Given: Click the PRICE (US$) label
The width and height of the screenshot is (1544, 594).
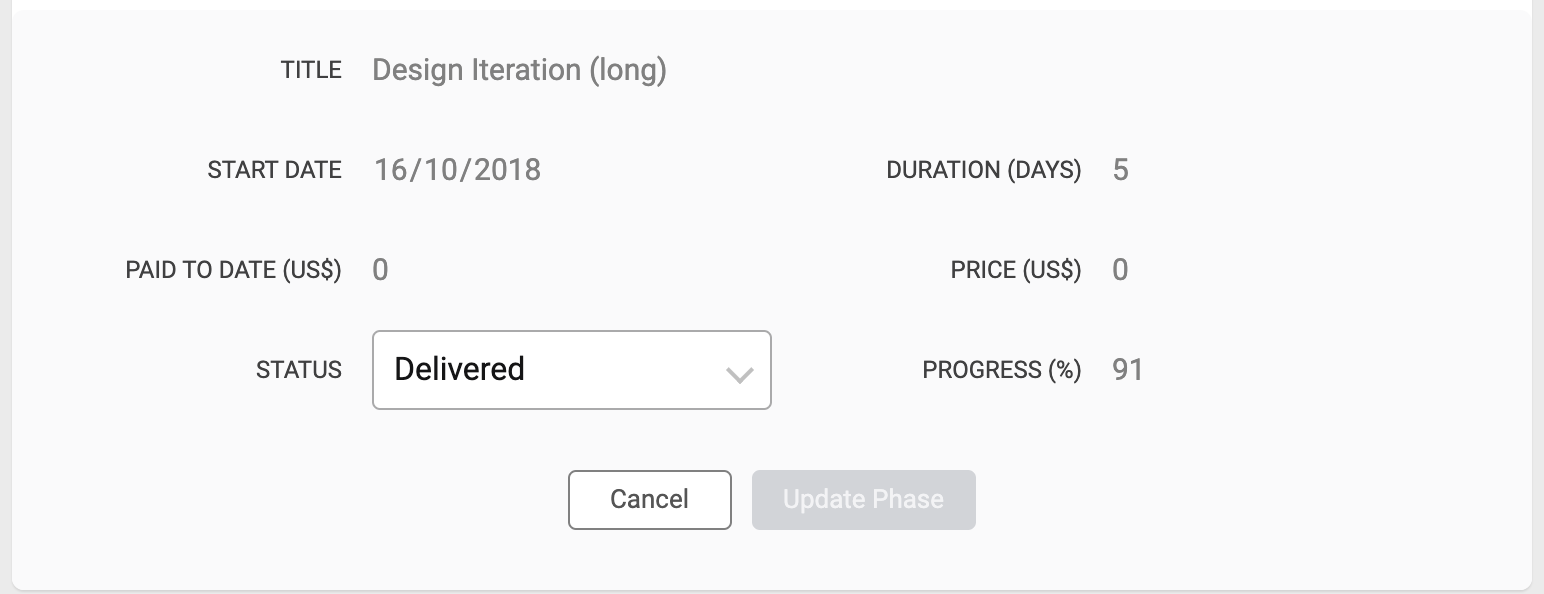Looking at the screenshot, I should [x=1015, y=270].
